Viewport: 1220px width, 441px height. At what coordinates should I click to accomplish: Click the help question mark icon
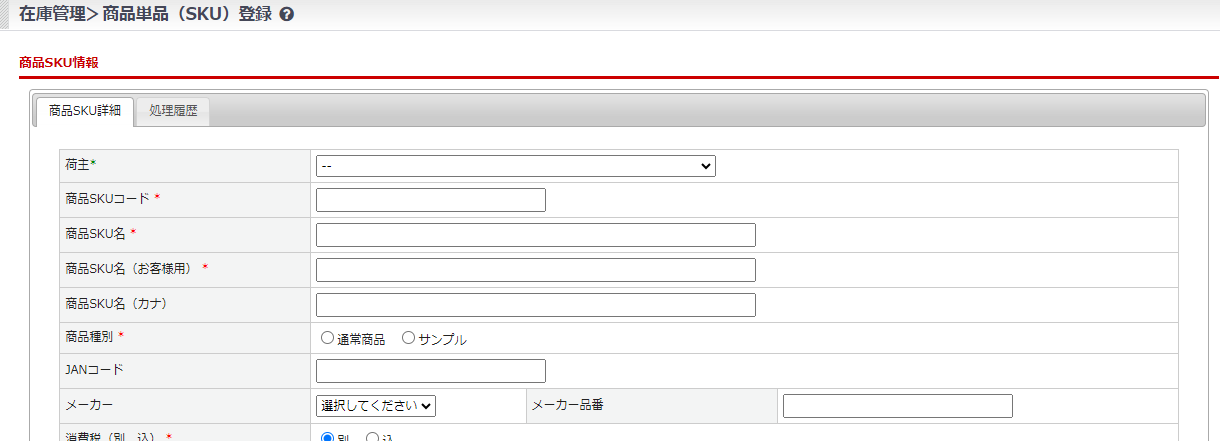pyautogui.click(x=287, y=15)
